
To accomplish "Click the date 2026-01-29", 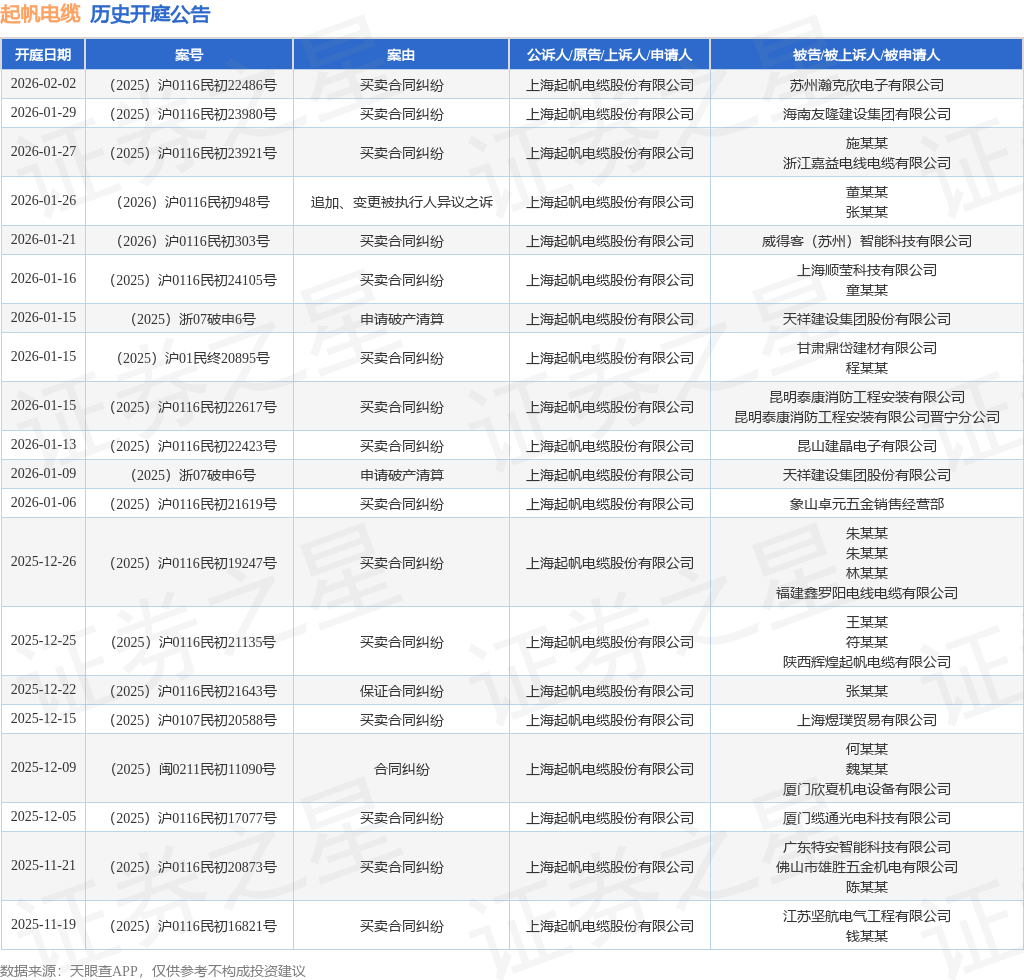I will tap(43, 112).
